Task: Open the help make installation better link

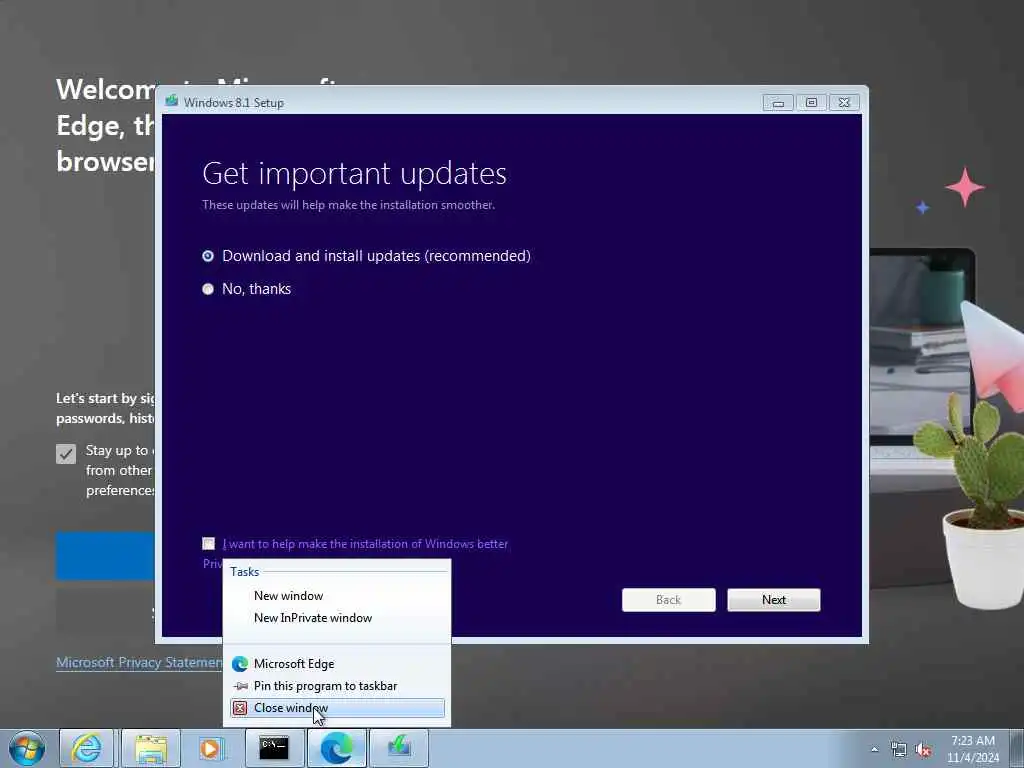Action: 365,543
